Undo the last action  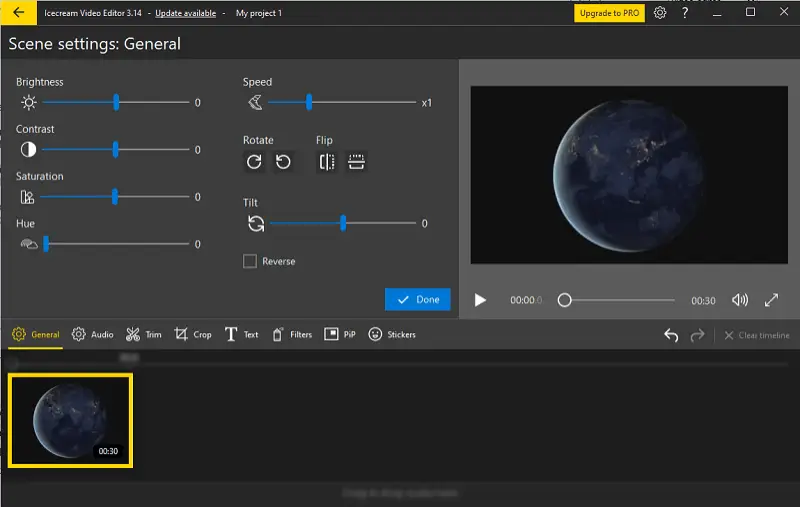(x=671, y=335)
